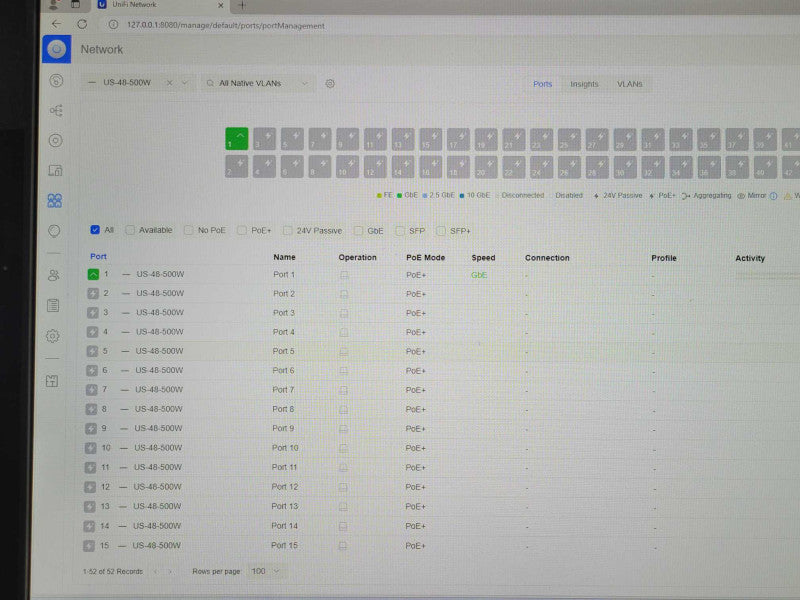Click the '1-52 of 52 Records' text

(113, 571)
